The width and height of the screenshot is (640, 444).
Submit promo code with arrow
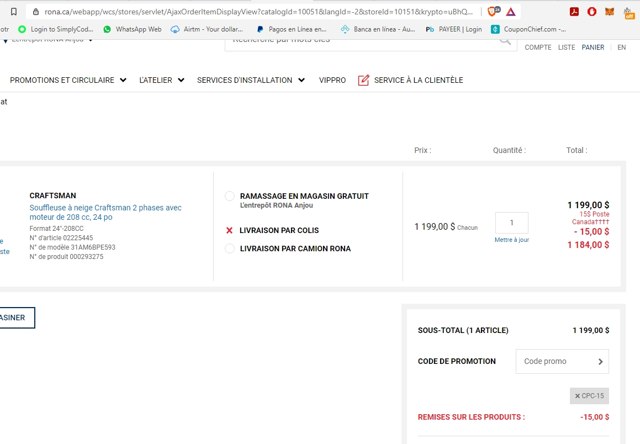pyautogui.click(x=600, y=361)
